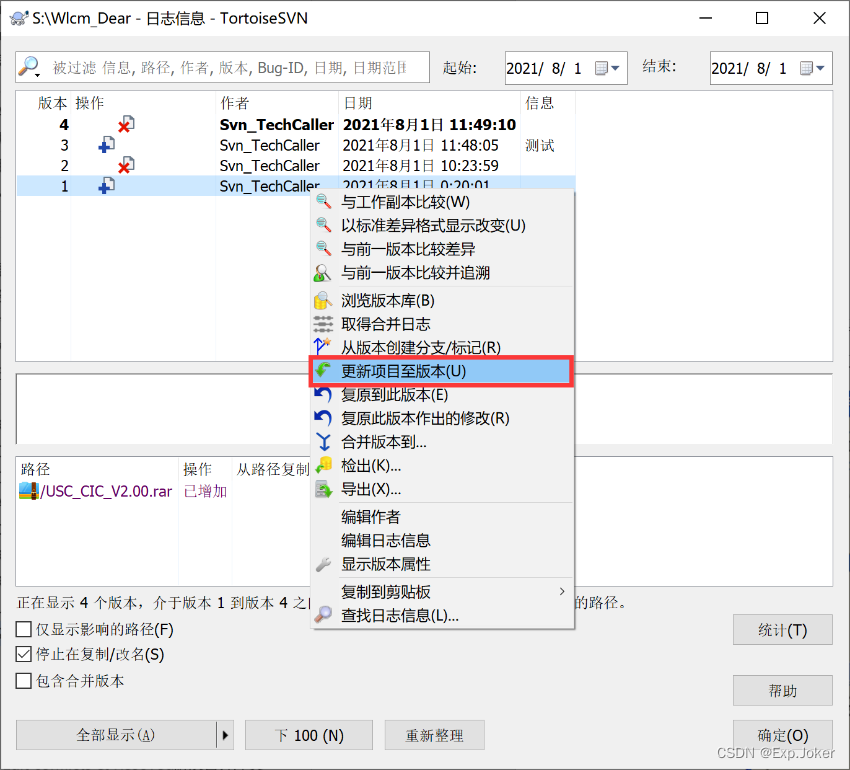Image resolution: width=850 pixels, height=770 pixels.
Task: Uncheck 停止在复制/改名(S) checkbox
Action: pos(23,654)
